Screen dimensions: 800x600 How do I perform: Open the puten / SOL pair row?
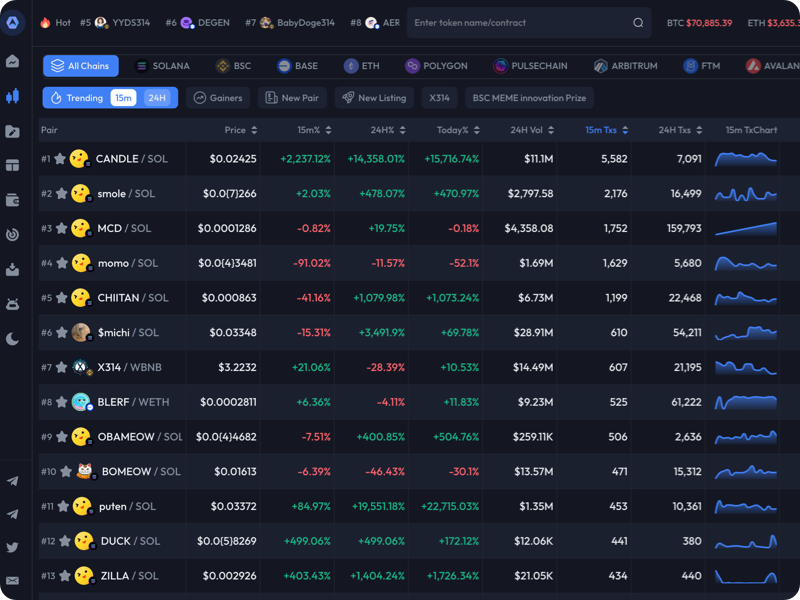pos(418,506)
